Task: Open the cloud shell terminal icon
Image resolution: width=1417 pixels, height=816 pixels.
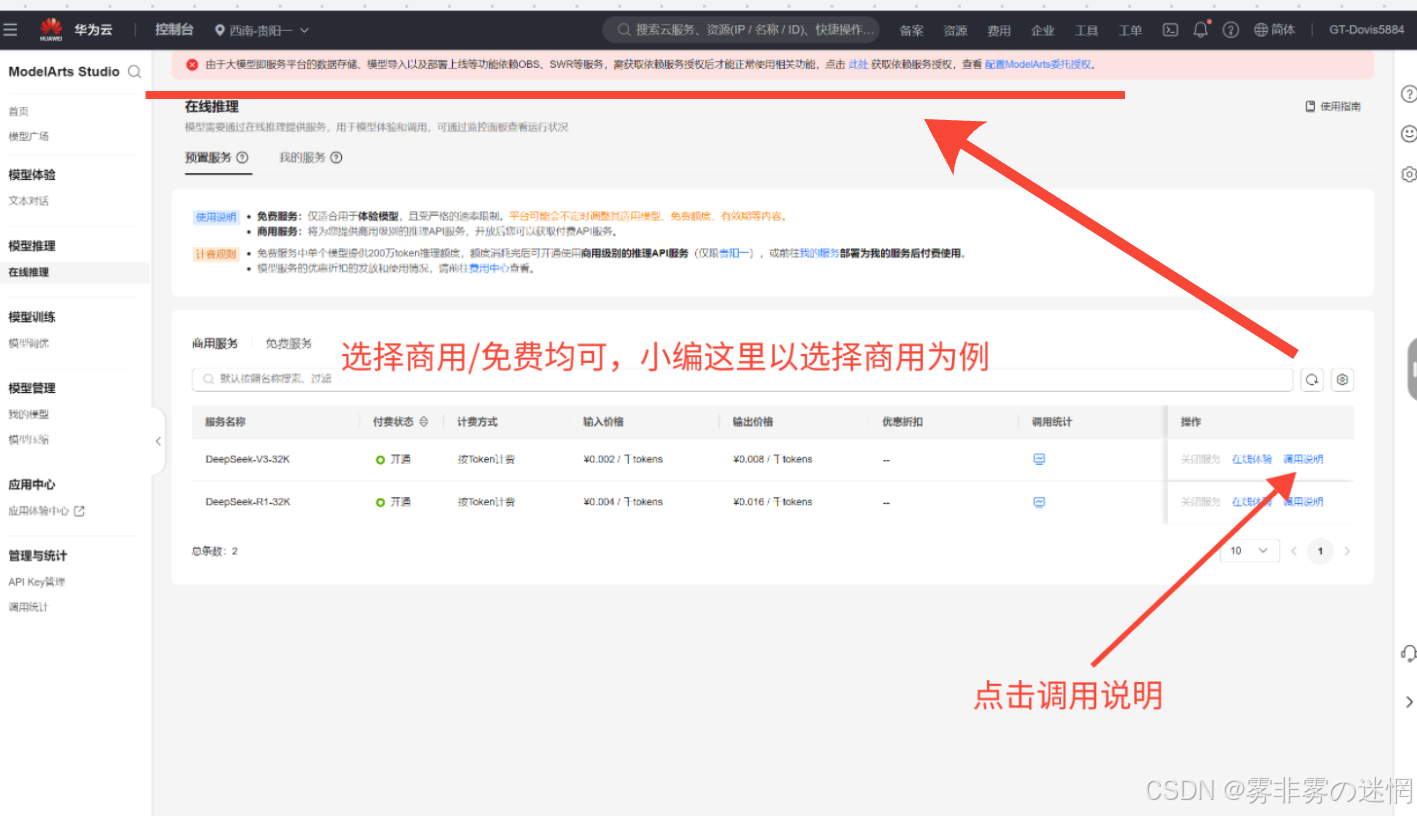Action: click(x=1170, y=30)
